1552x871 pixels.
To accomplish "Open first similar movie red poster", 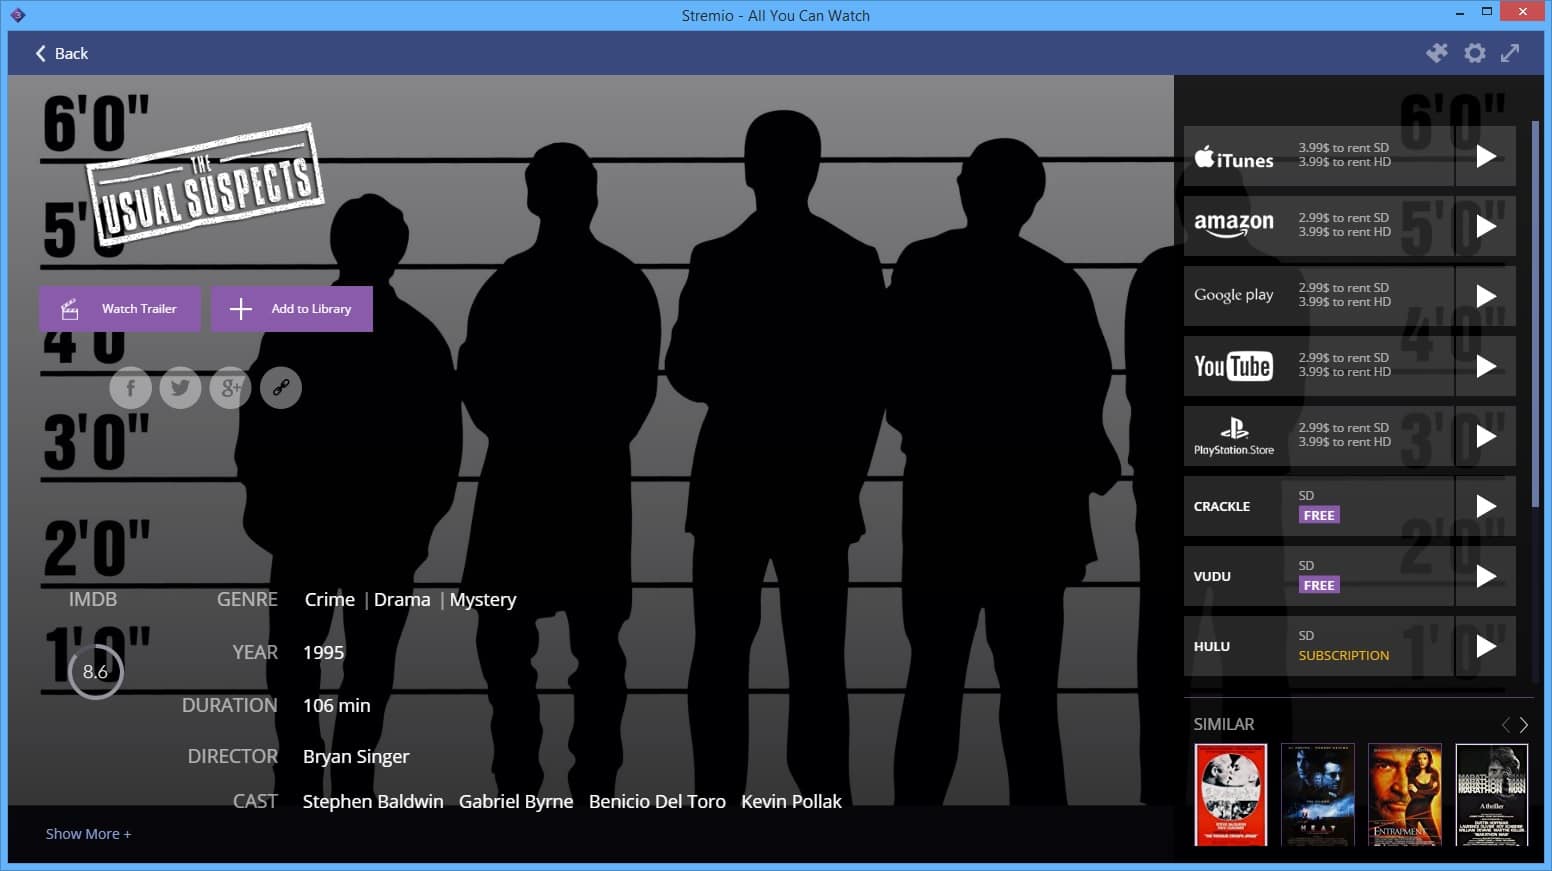I will (1231, 795).
